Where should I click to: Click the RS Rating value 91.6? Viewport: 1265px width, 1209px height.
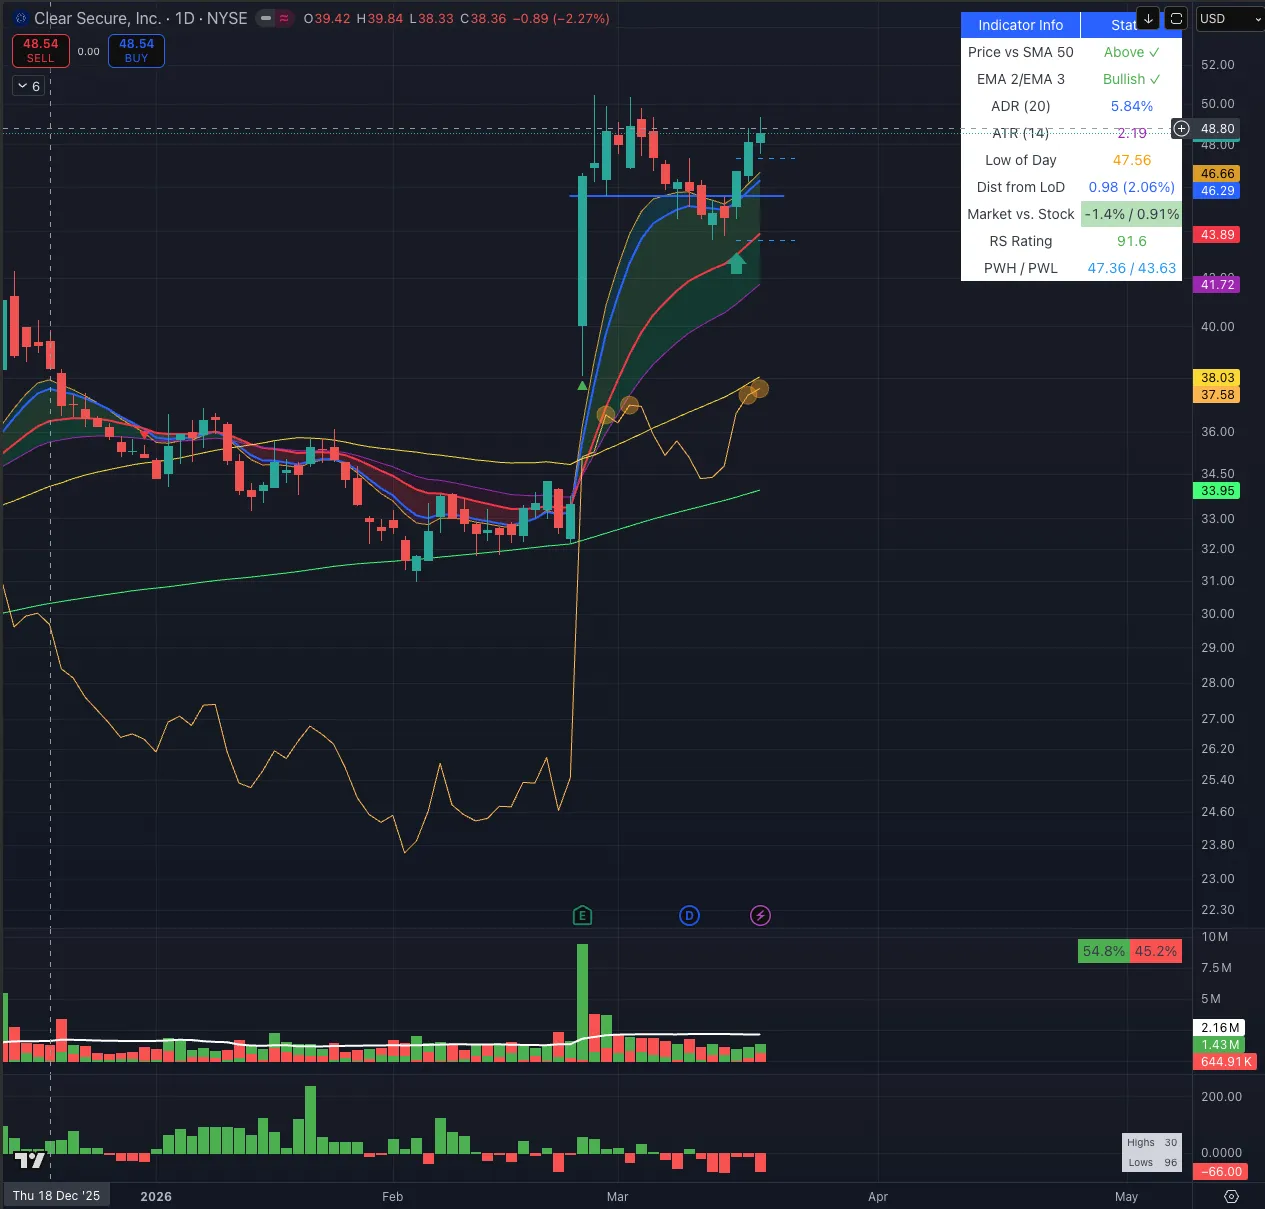point(1131,241)
